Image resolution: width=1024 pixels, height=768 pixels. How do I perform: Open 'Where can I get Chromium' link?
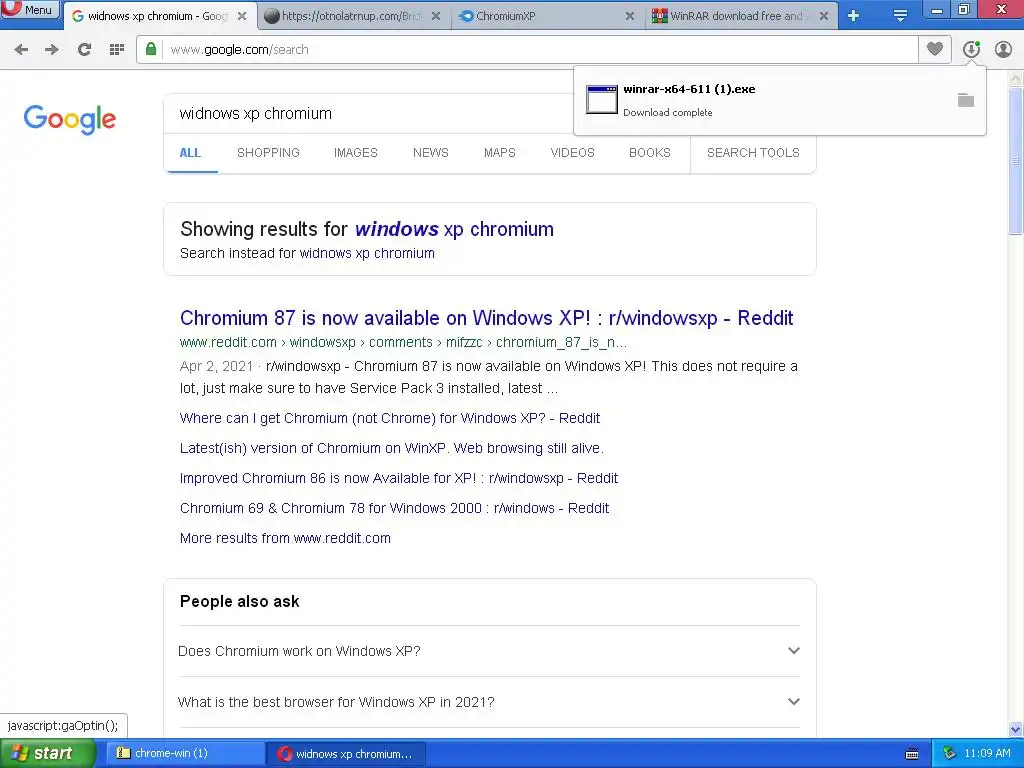pos(390,418)
